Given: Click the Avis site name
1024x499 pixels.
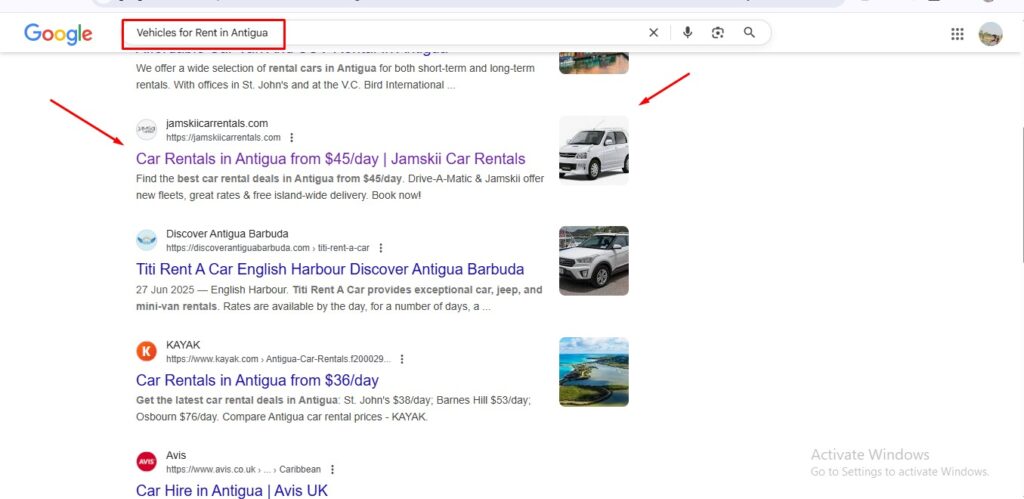Looking at the screenshot, I should (176, 455).
